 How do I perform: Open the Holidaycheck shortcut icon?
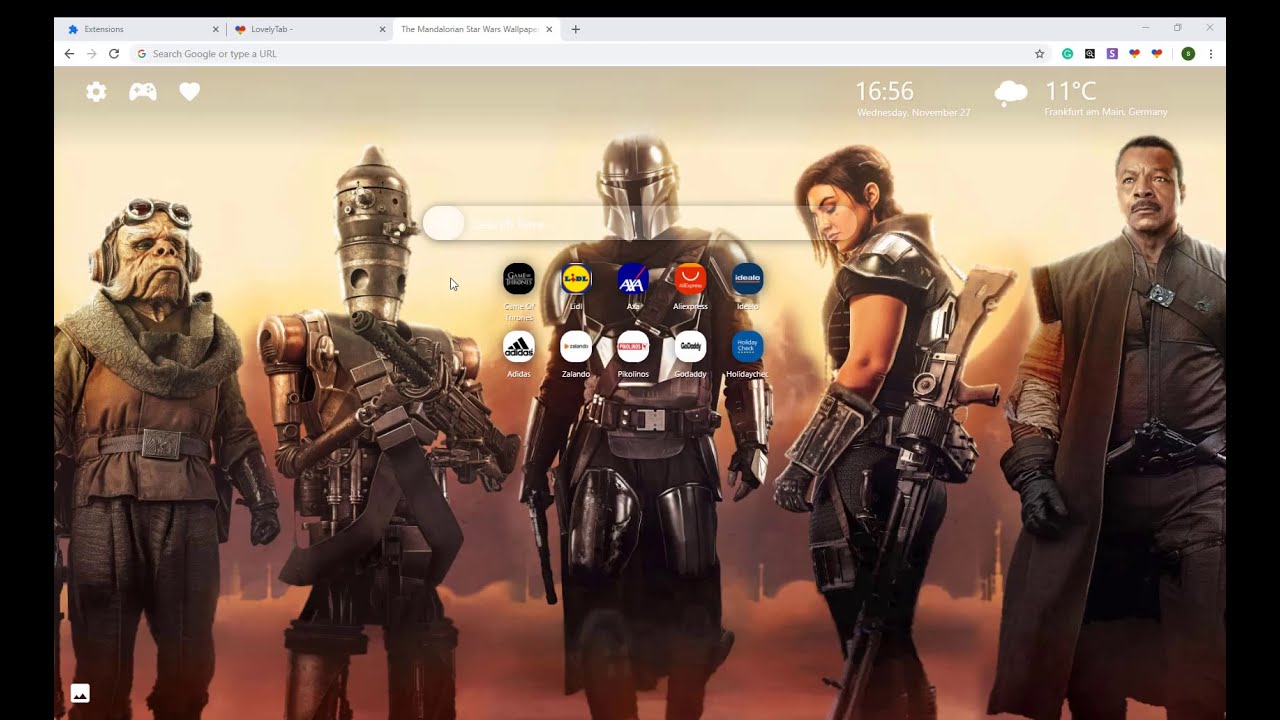click(x=747, y=347)
